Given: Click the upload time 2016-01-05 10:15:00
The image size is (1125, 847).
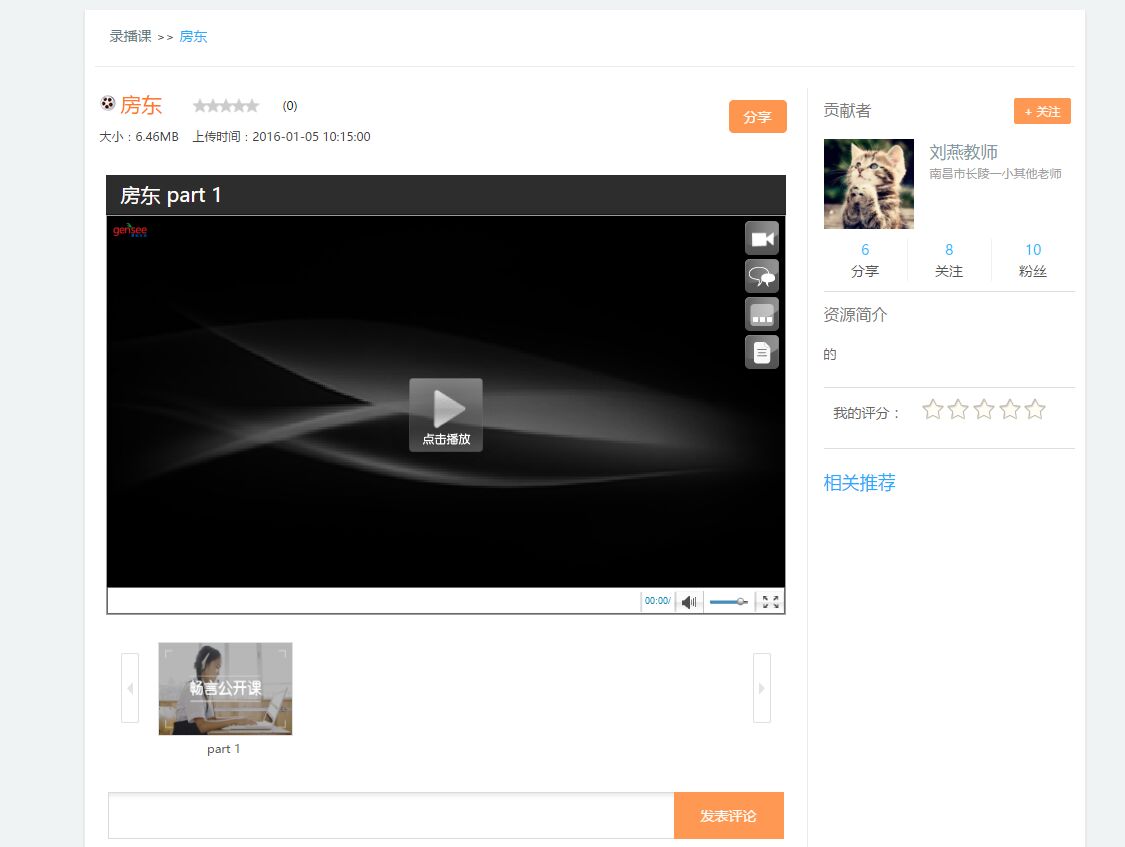Looking at the screenshot, I should [311, 136].
